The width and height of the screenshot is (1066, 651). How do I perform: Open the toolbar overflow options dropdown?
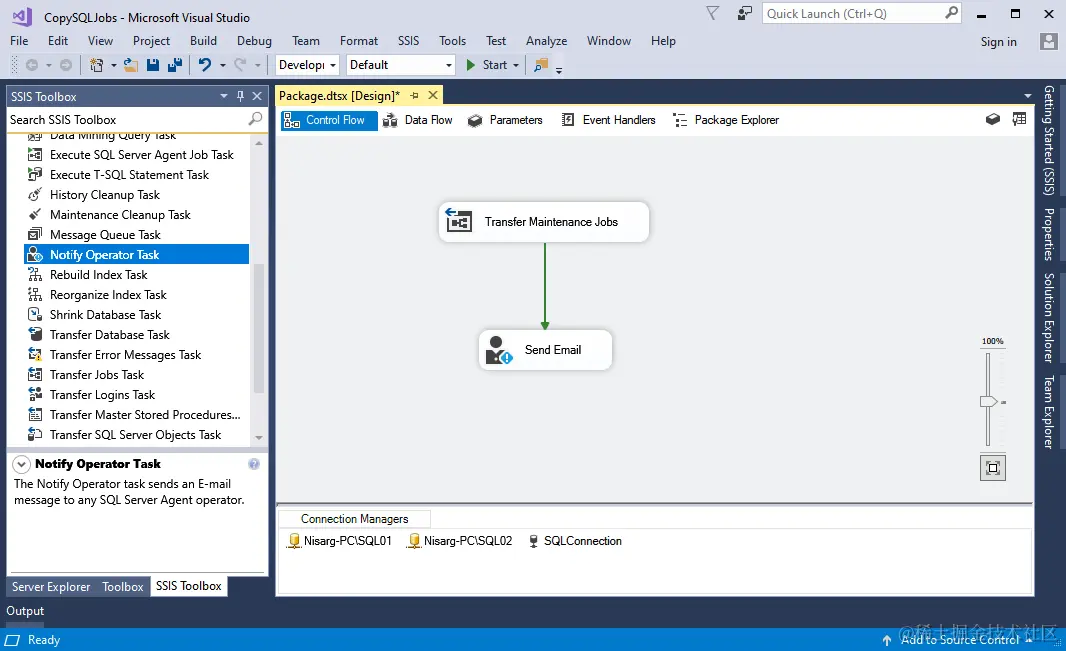click(559, 69)
